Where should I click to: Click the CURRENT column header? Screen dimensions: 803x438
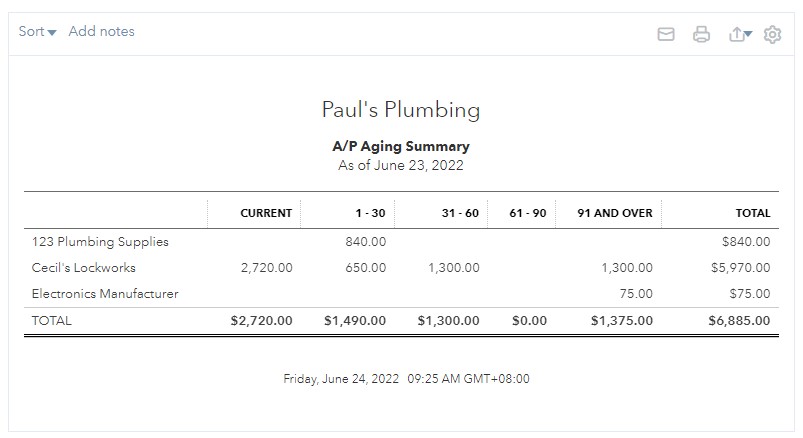tap(266, 213)
